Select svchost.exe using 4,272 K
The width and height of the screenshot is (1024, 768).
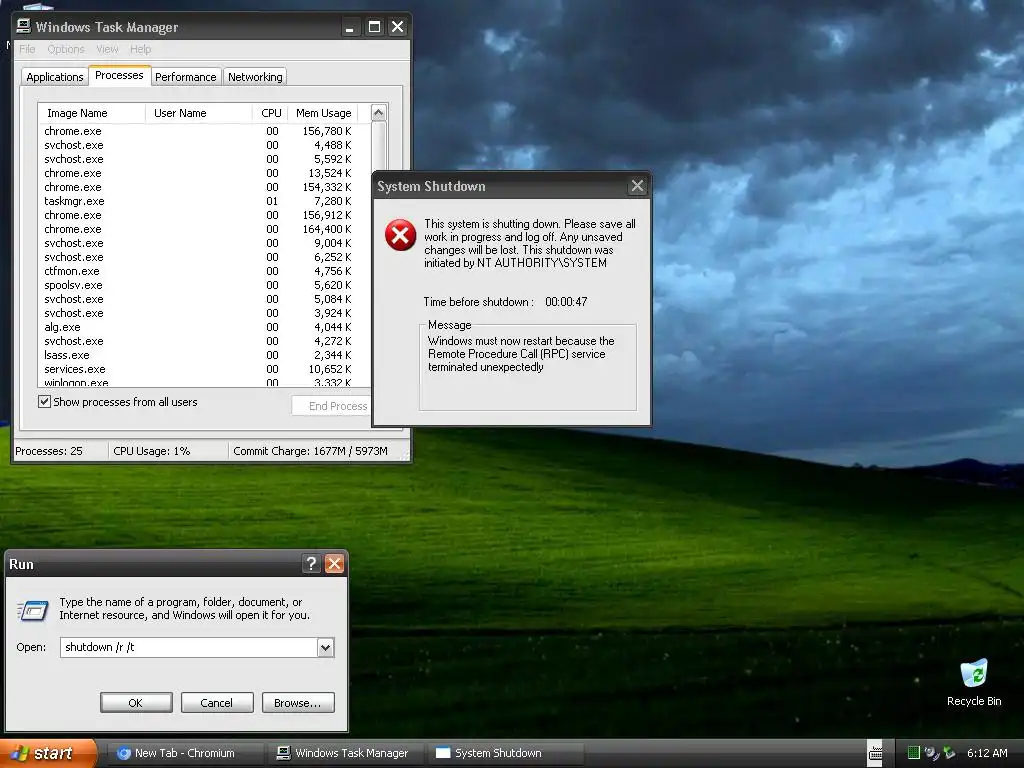(x=198, y=342)
